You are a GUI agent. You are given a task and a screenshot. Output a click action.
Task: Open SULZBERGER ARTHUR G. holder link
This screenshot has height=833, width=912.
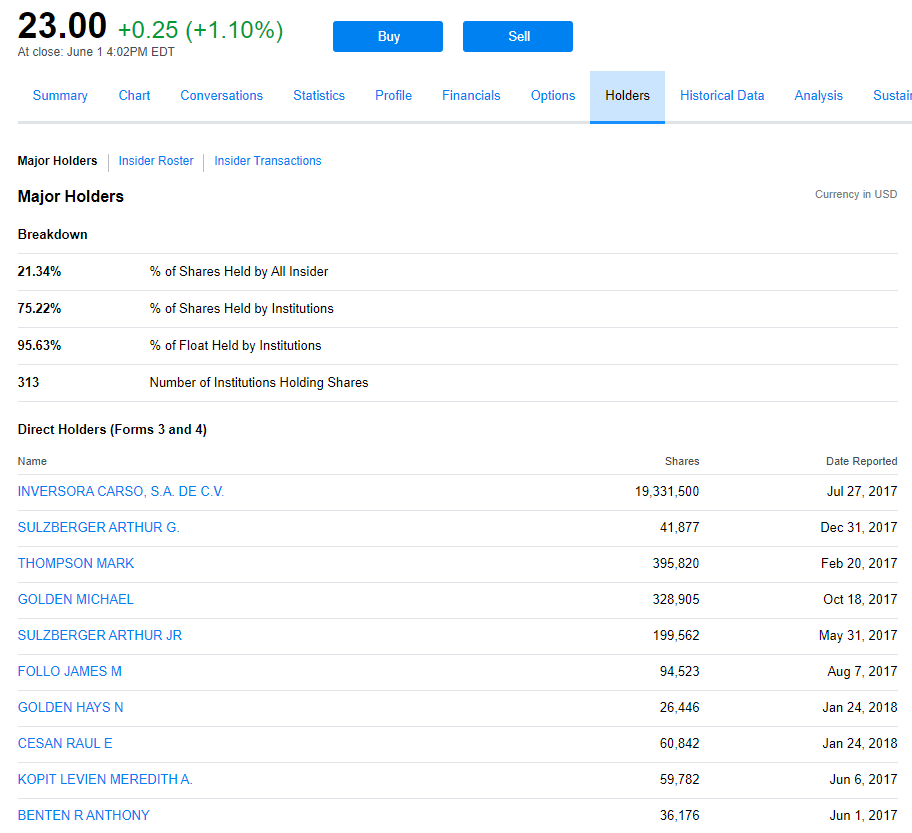pyautogui.click(x=99, y=528)
